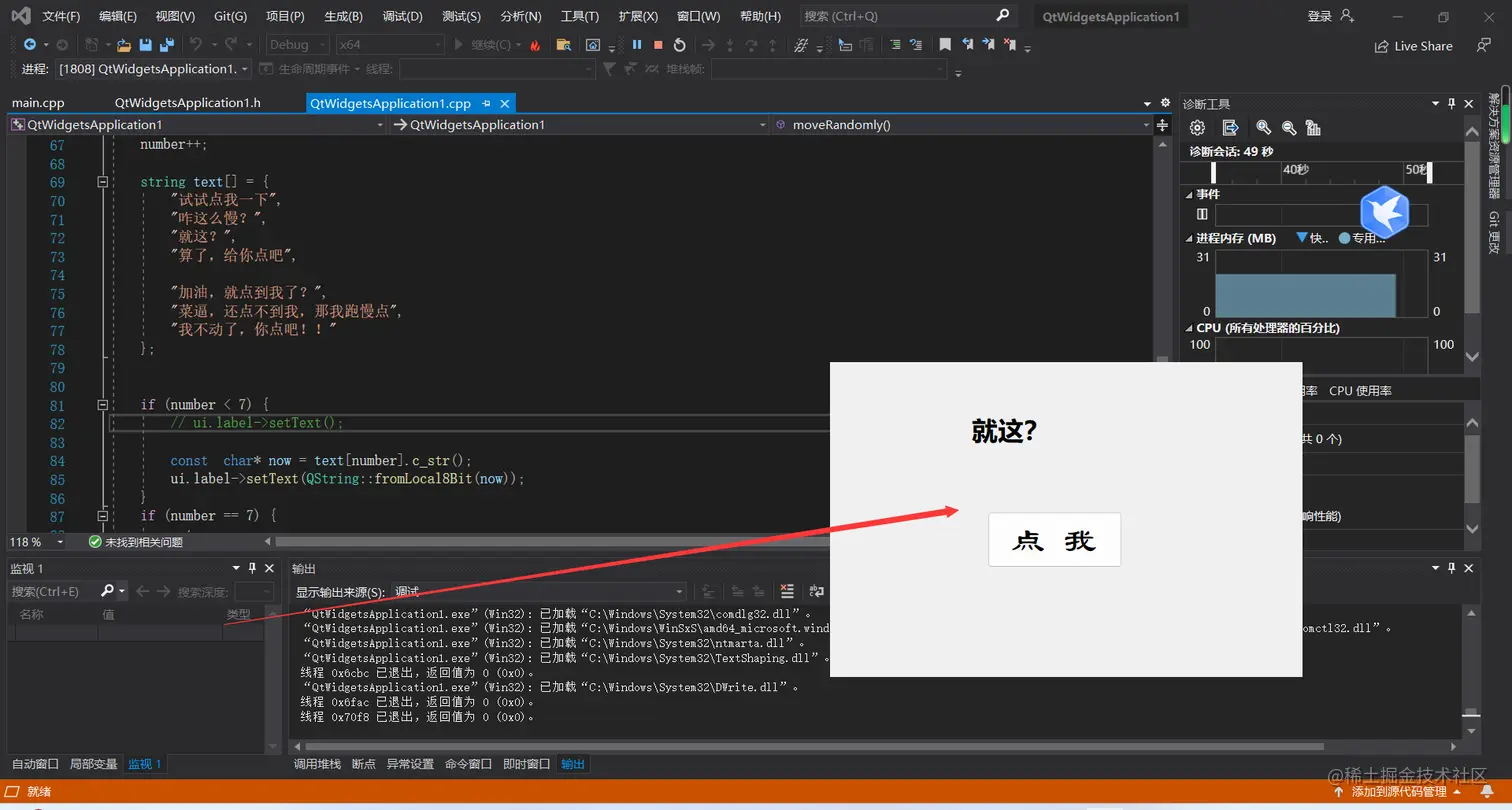Open the 显示输出来源 dropdown

click(x=538, y=591)
